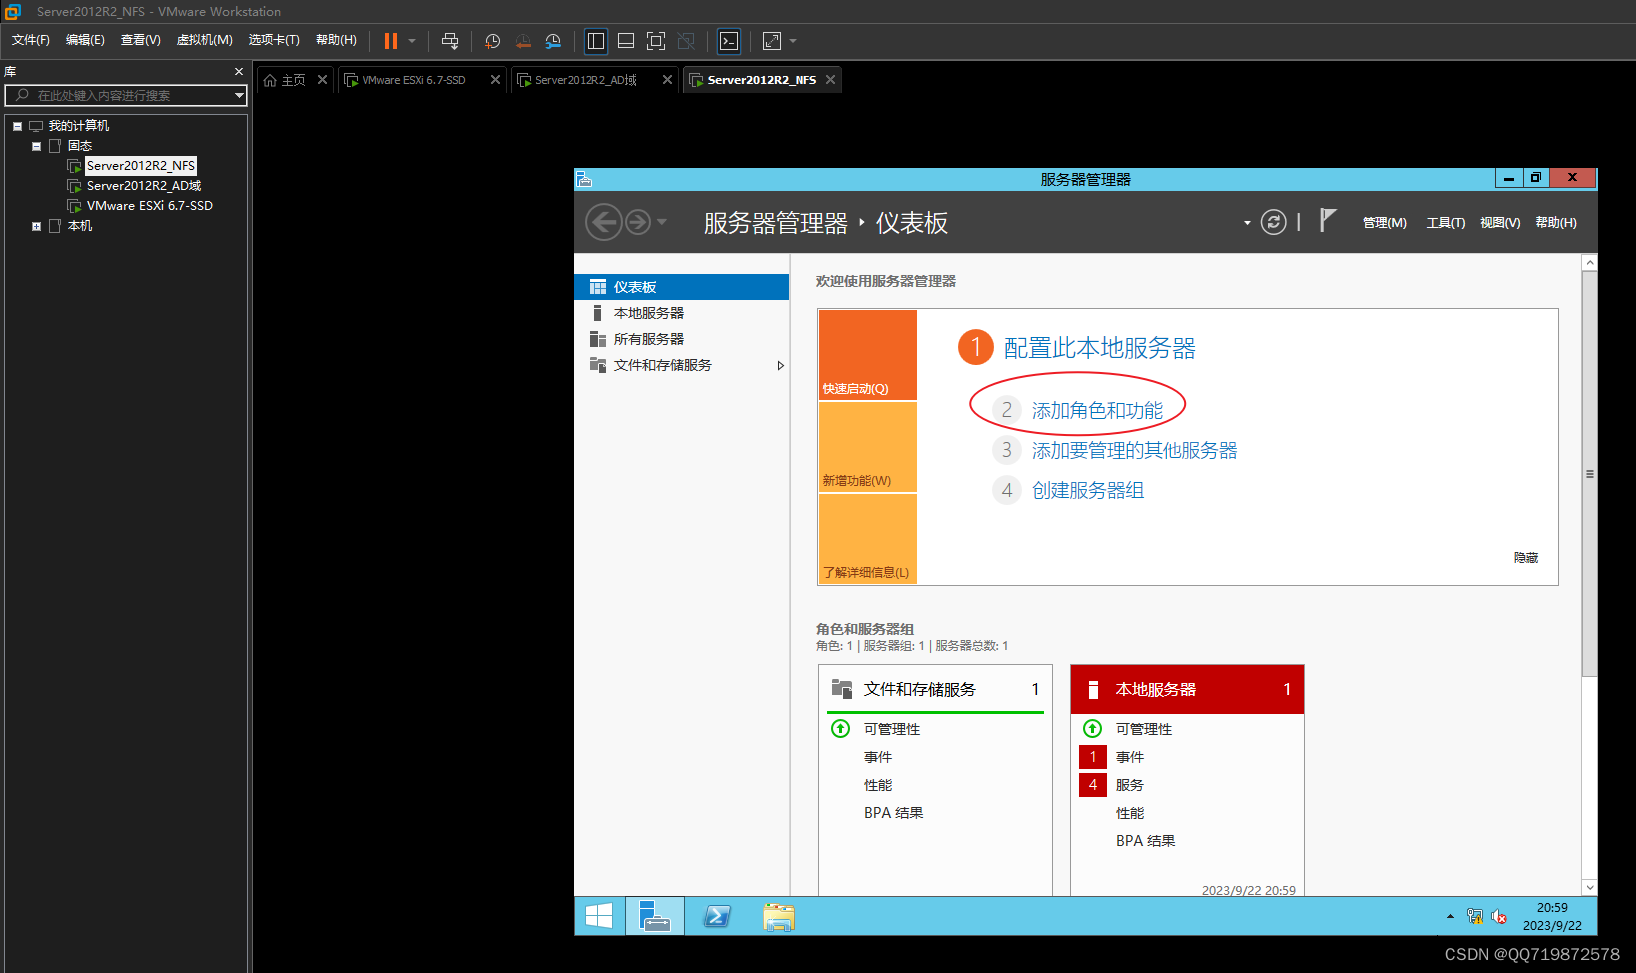
Task: Open the 选项卡(T) menu
Action: tap(274, 40)
